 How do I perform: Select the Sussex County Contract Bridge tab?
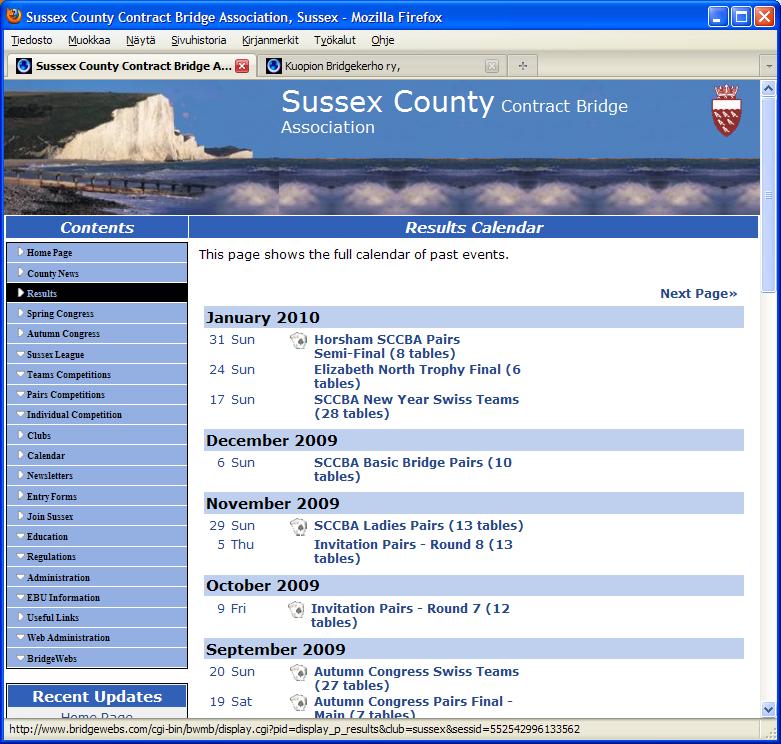[x=131, y=66]
